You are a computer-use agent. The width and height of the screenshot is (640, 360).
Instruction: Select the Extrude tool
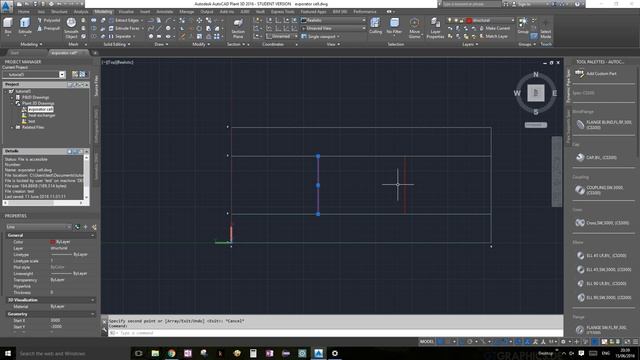click(x=25, y=26)
